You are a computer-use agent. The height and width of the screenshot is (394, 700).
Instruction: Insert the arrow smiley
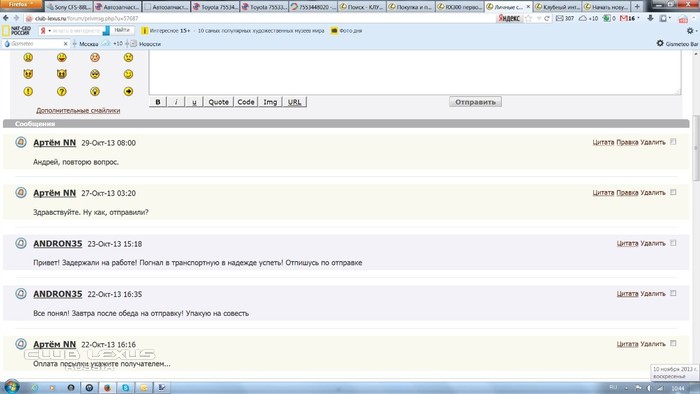tap(129, 91)
